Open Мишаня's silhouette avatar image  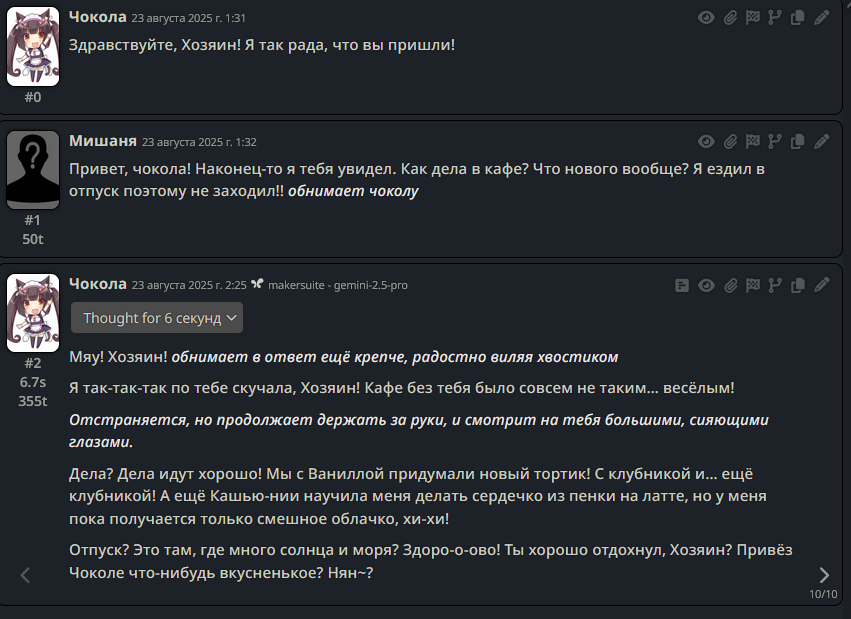[33, 170]
